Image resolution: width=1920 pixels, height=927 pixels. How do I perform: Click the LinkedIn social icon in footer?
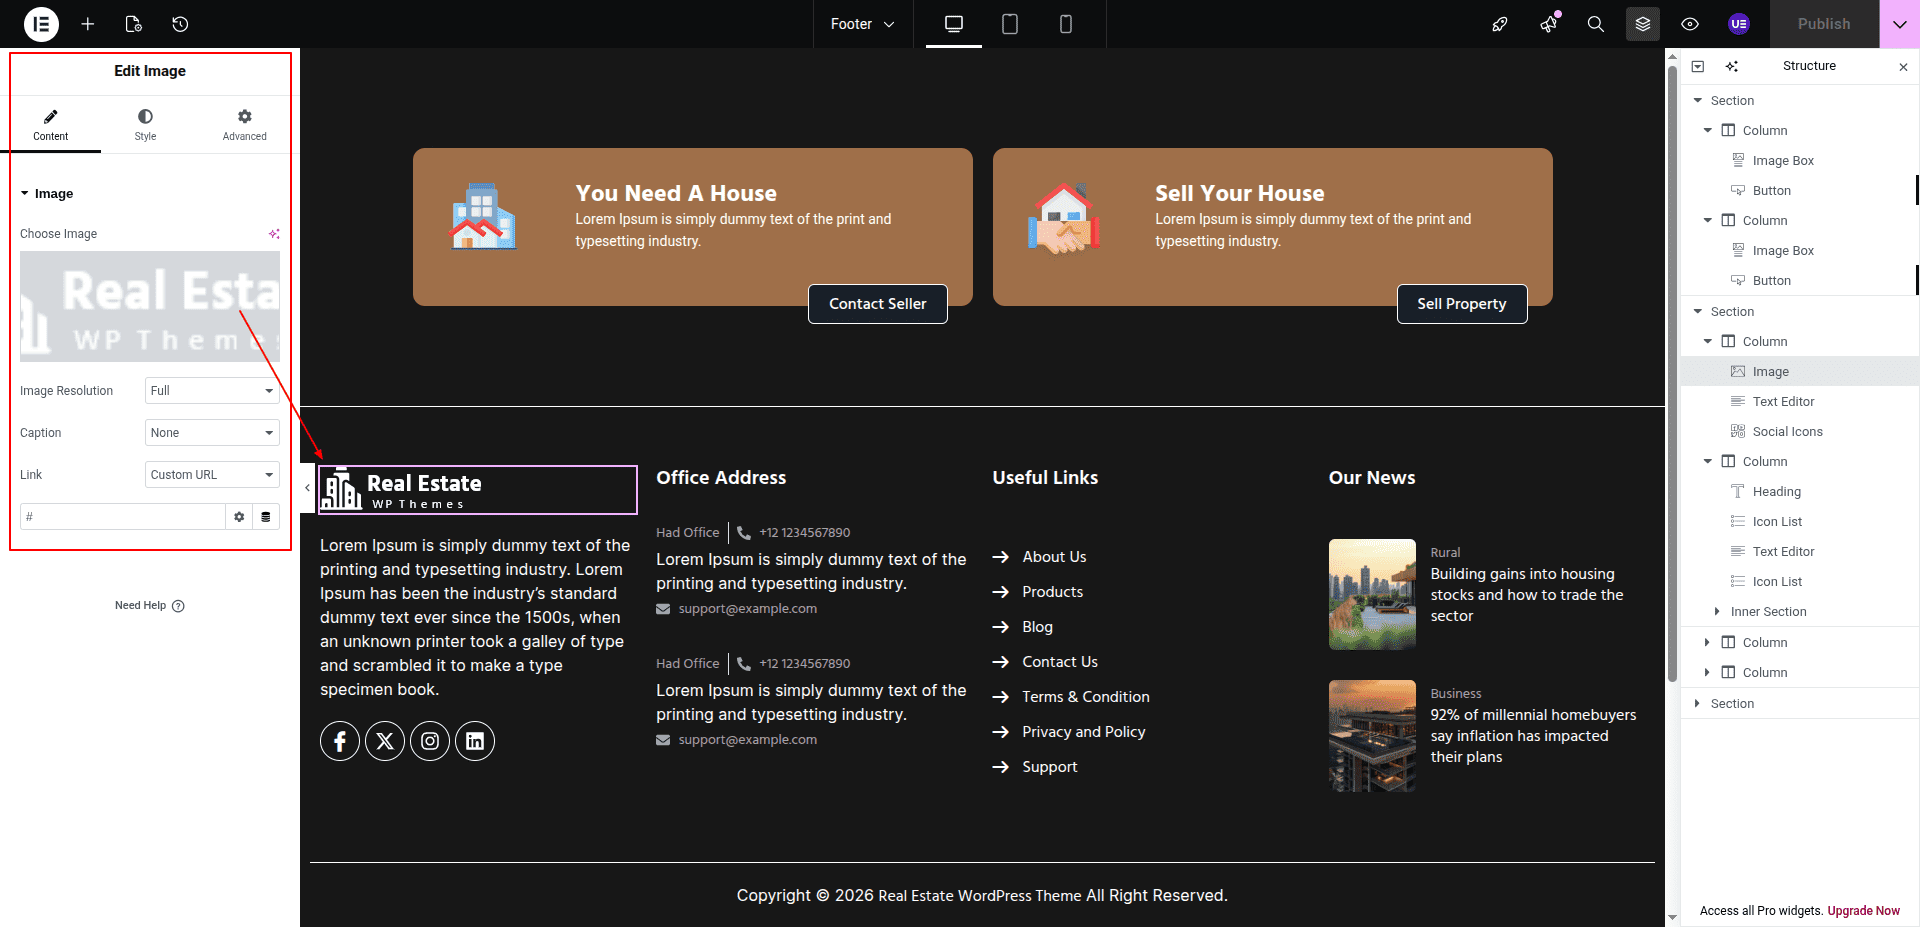coord(475,741)
